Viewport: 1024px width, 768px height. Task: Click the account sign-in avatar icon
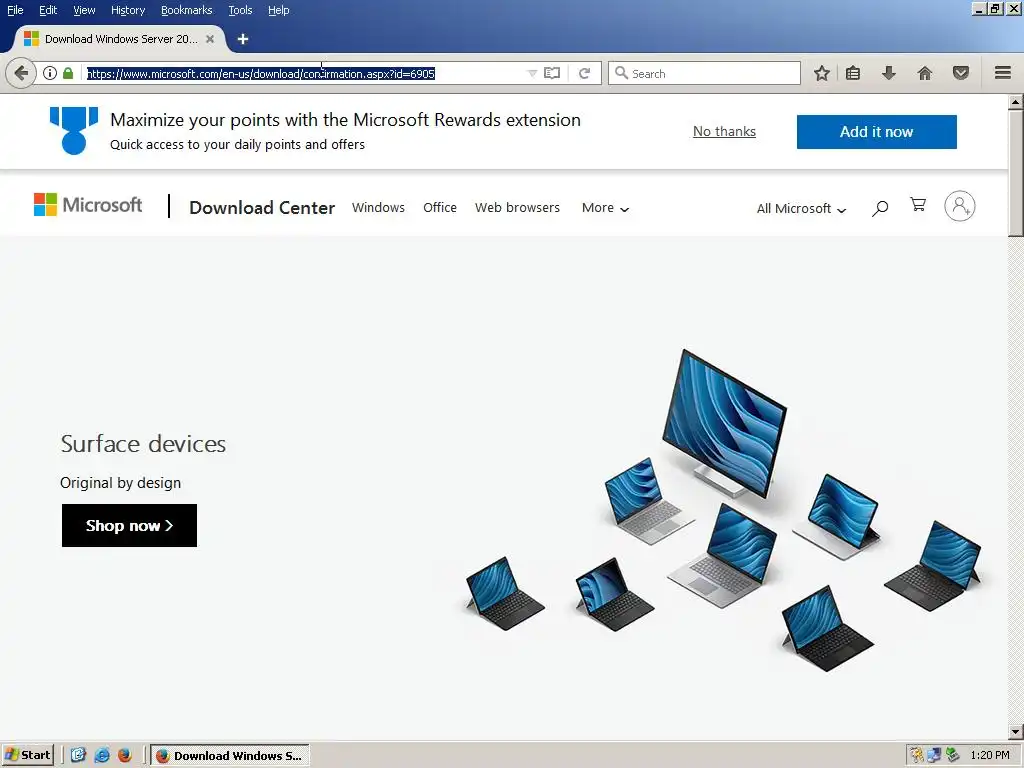pos(960,206)
